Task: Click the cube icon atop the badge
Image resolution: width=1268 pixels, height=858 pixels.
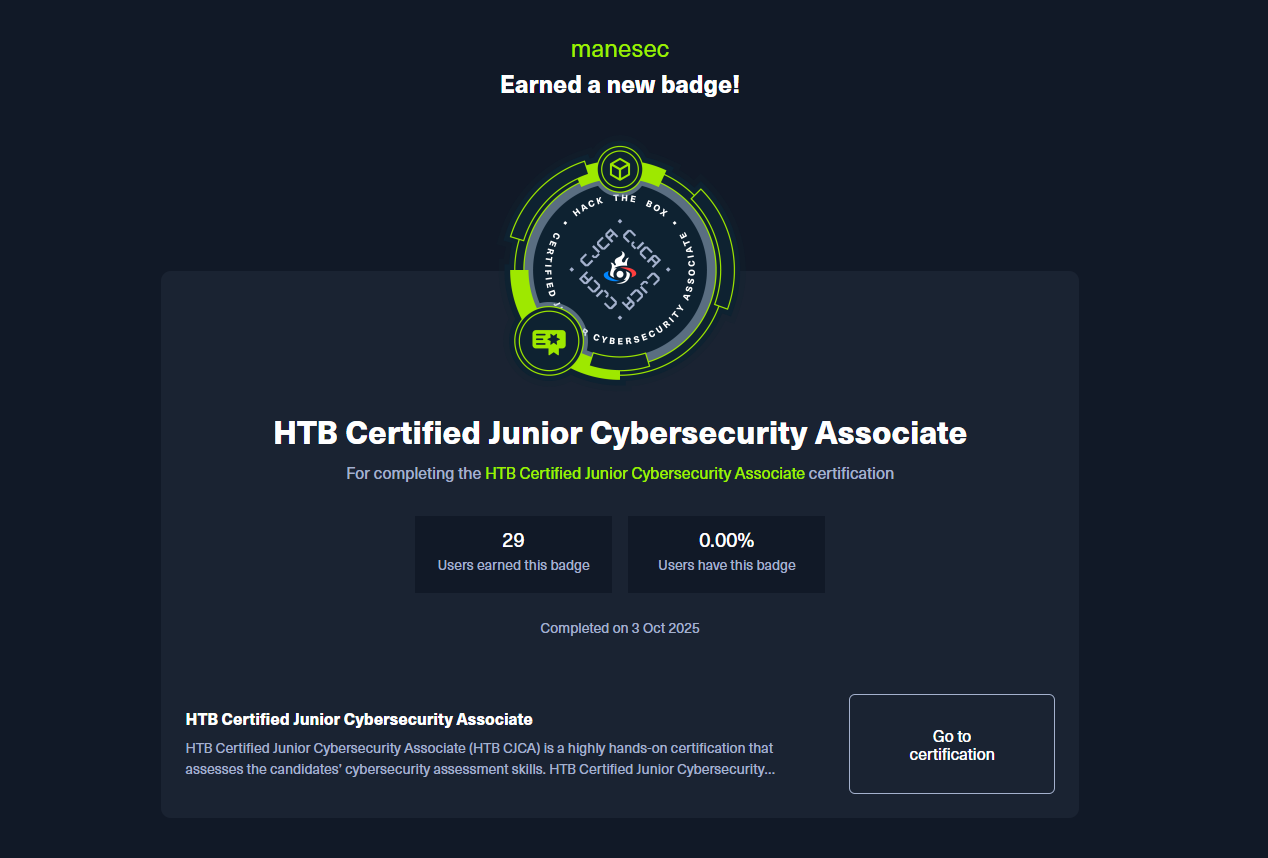Action: [620, 169]
